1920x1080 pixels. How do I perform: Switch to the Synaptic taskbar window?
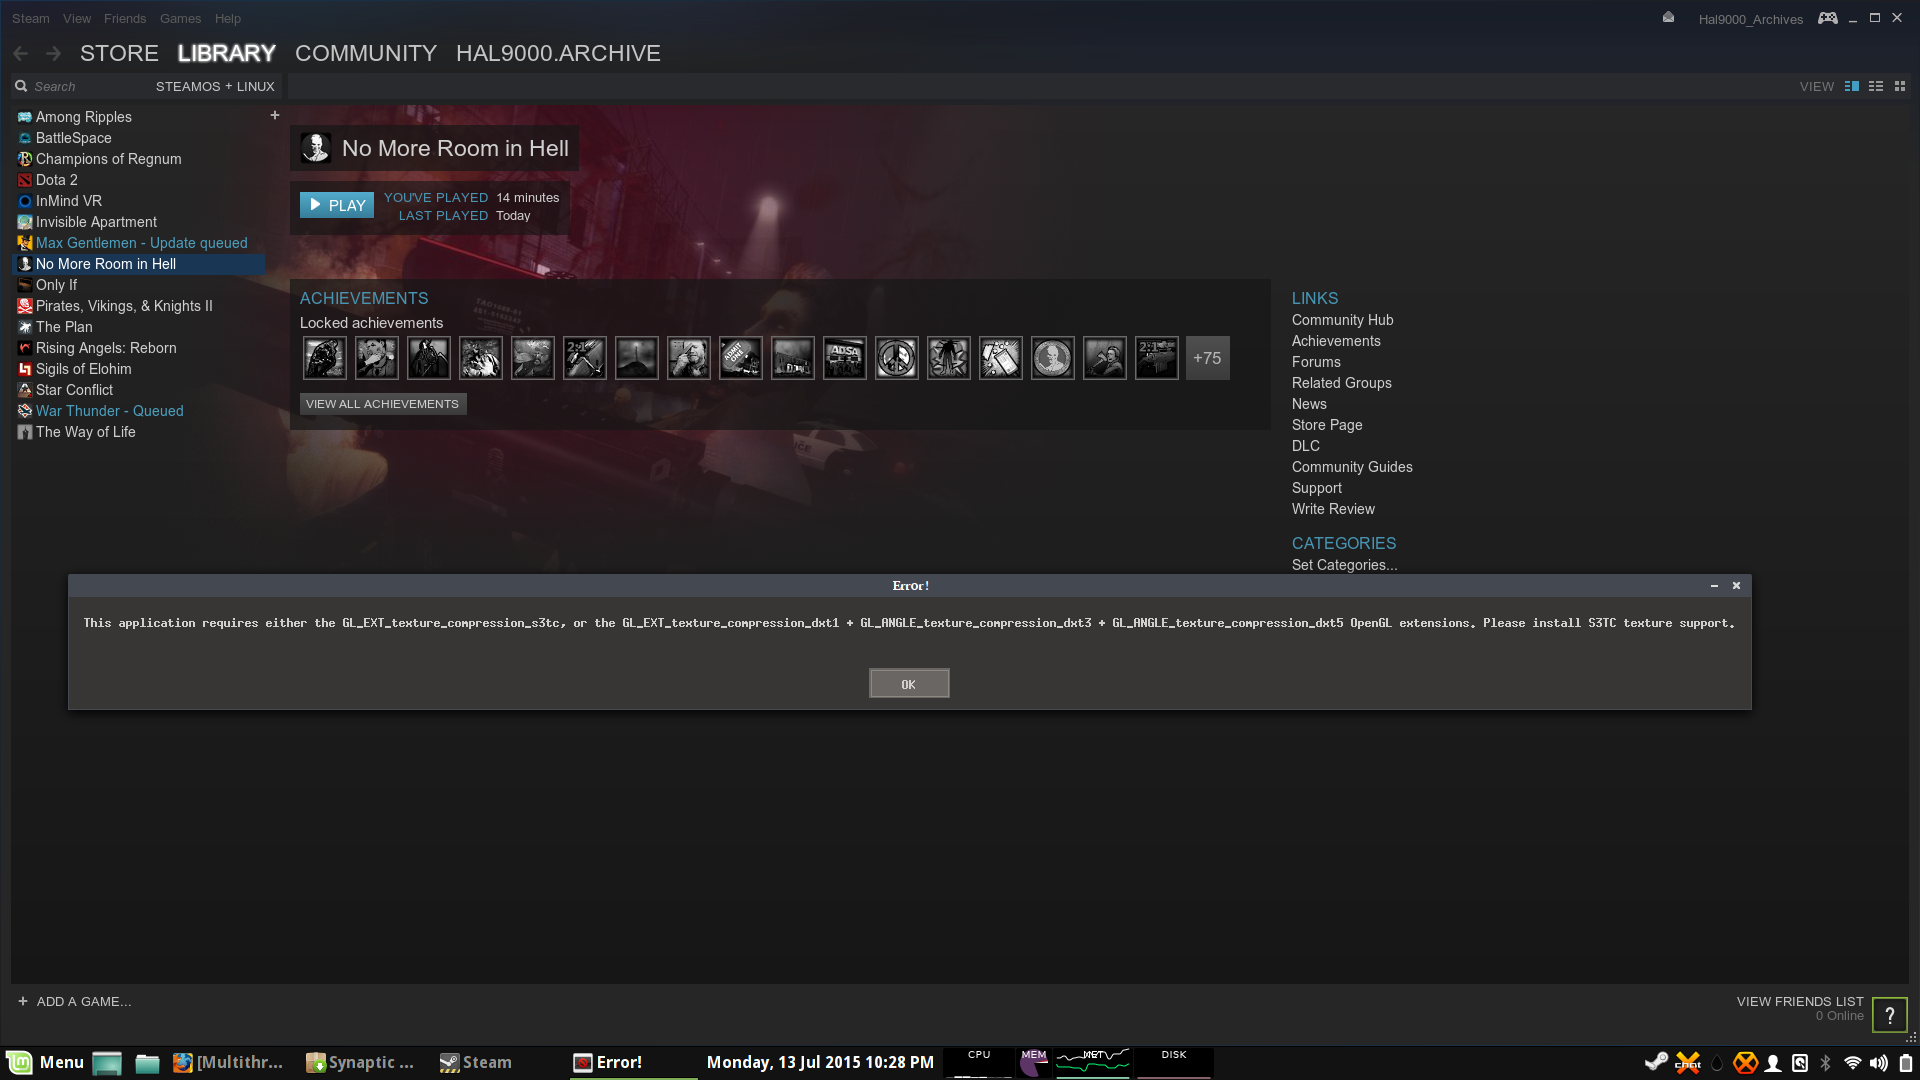(360, 1062)
